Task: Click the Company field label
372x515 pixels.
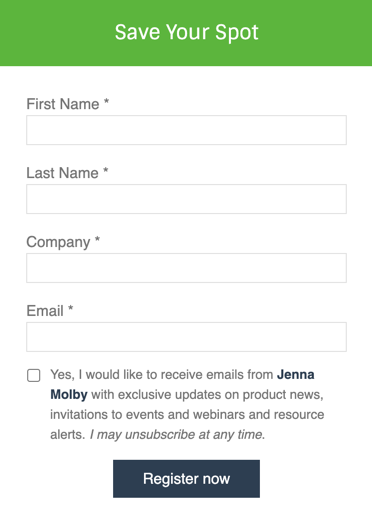Action: 58,242
